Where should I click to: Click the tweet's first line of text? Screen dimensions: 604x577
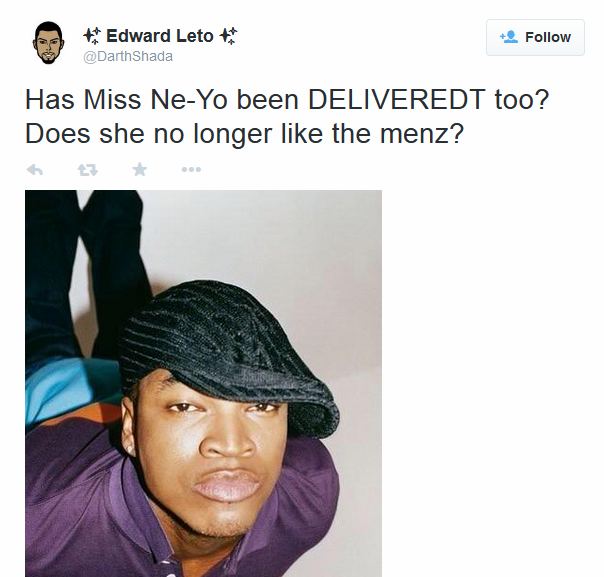(x=287, y=100)
